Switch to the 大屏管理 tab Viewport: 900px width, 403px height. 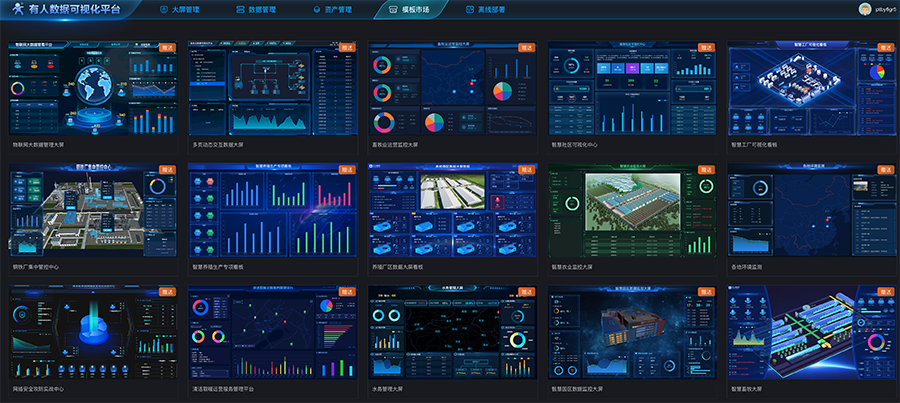click(180, 10)
